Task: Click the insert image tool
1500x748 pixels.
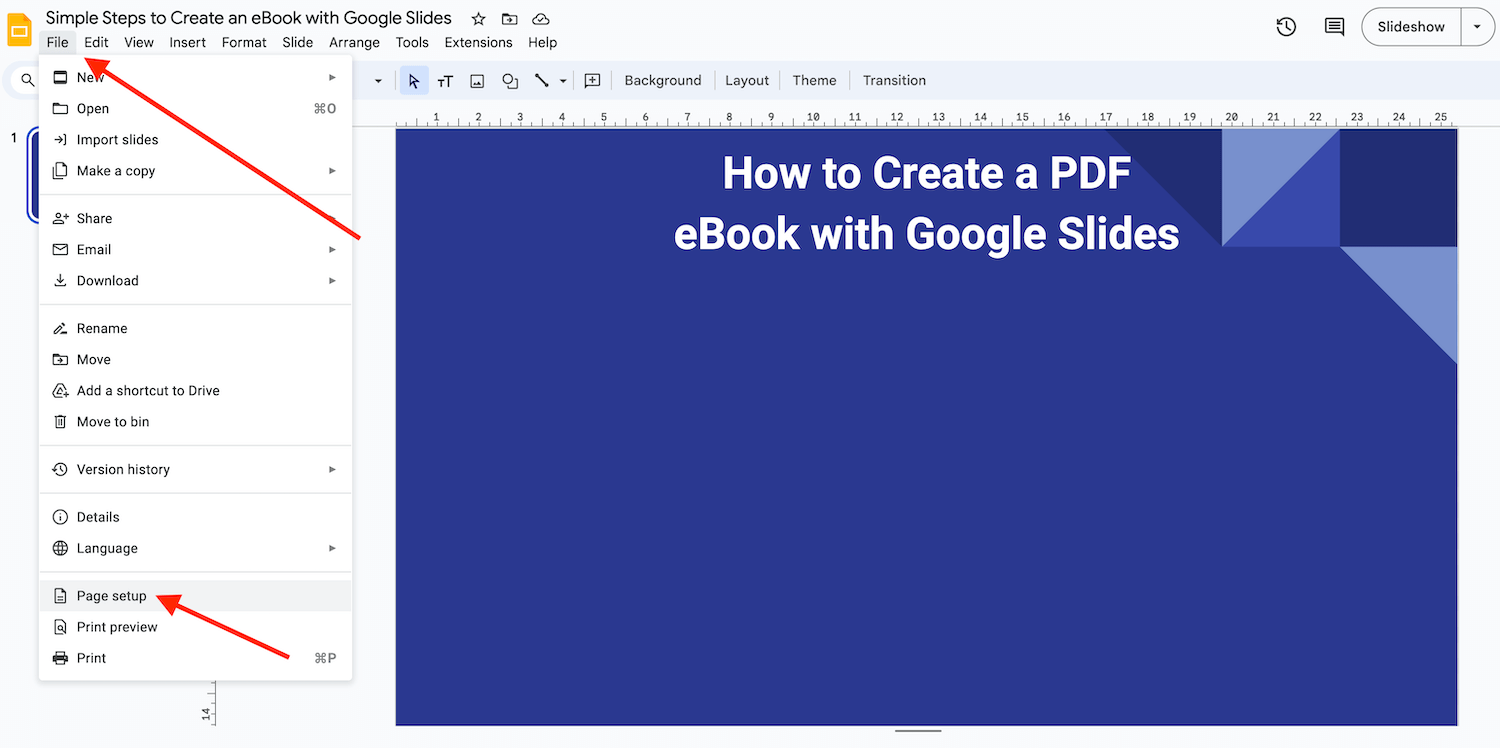Action: click(x=478, y=81)
